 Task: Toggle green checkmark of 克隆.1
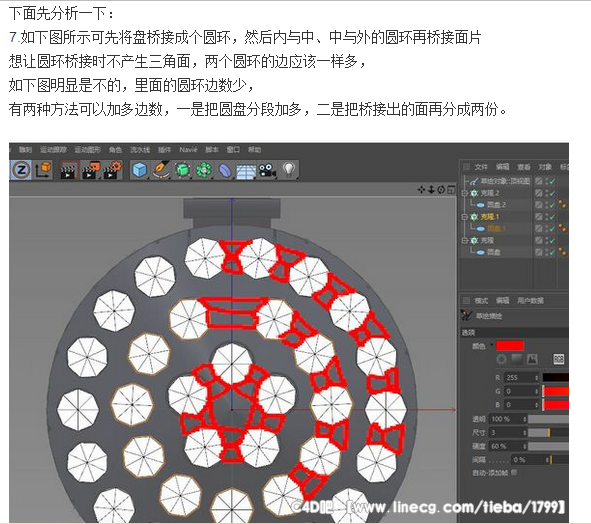(x=553, y=217)
